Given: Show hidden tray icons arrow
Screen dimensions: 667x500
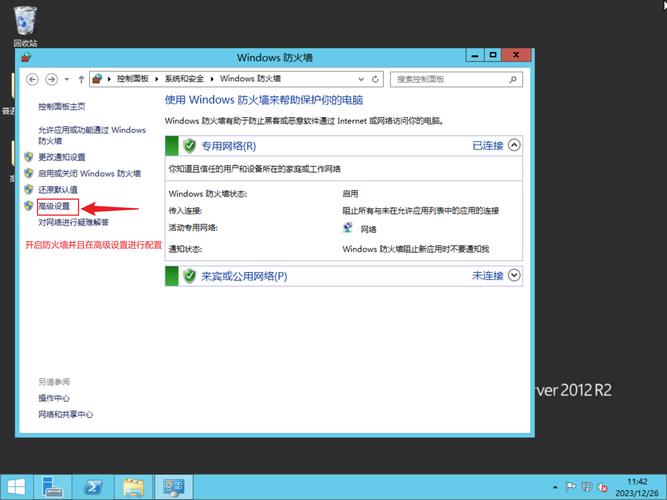Looking at the screenshot, I should tap(555, 487).
